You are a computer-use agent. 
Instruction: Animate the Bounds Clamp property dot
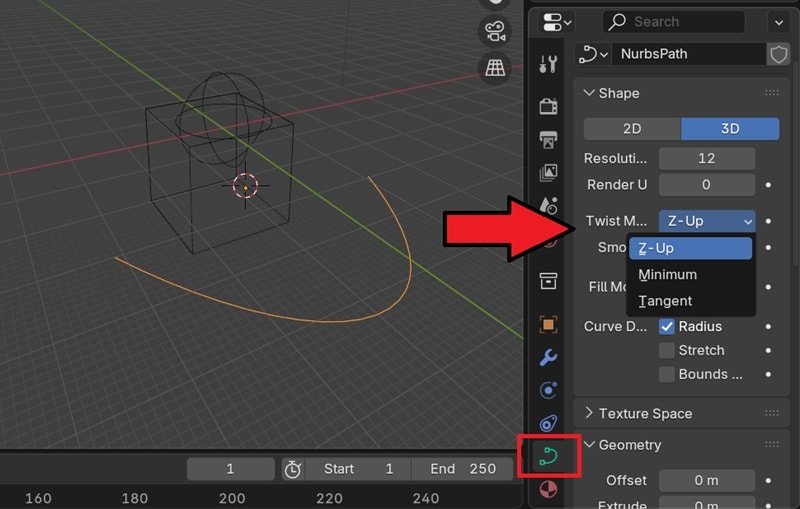pyautogui.click(x=768, y=374)
